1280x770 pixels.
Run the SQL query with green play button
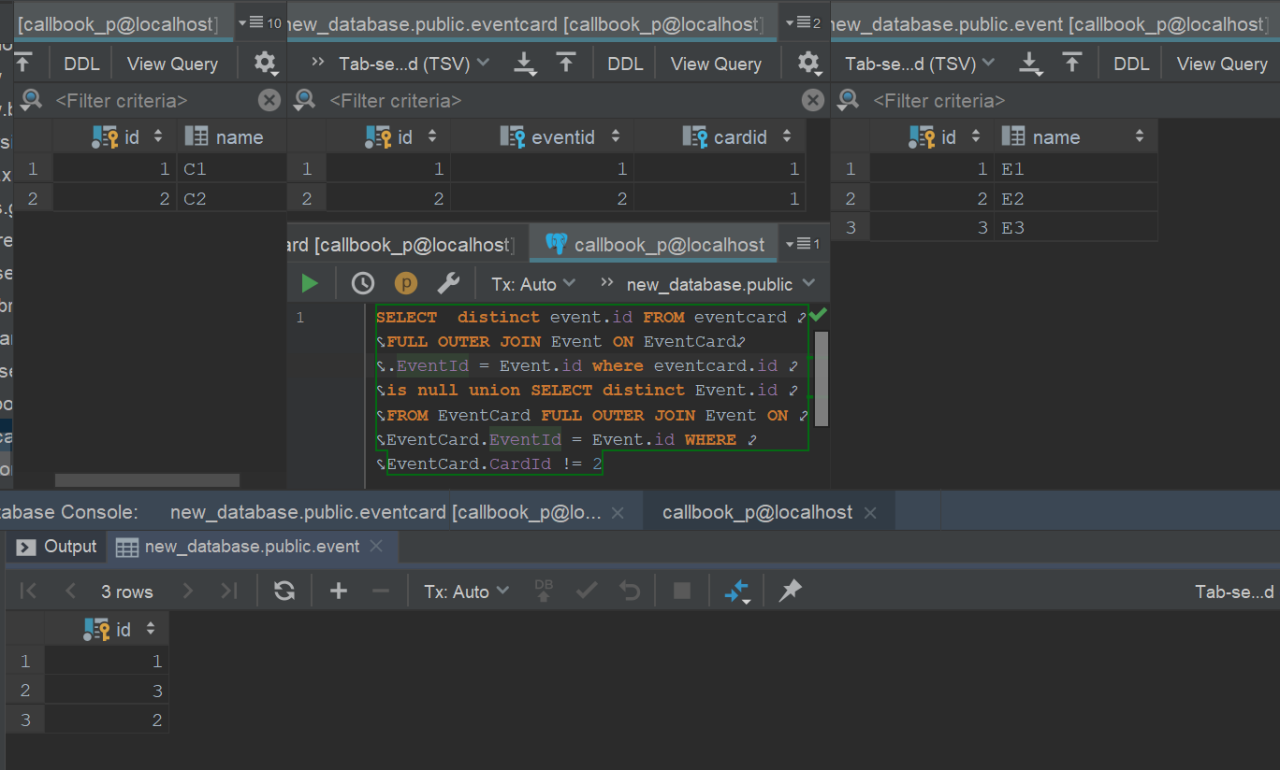(309, 284)
